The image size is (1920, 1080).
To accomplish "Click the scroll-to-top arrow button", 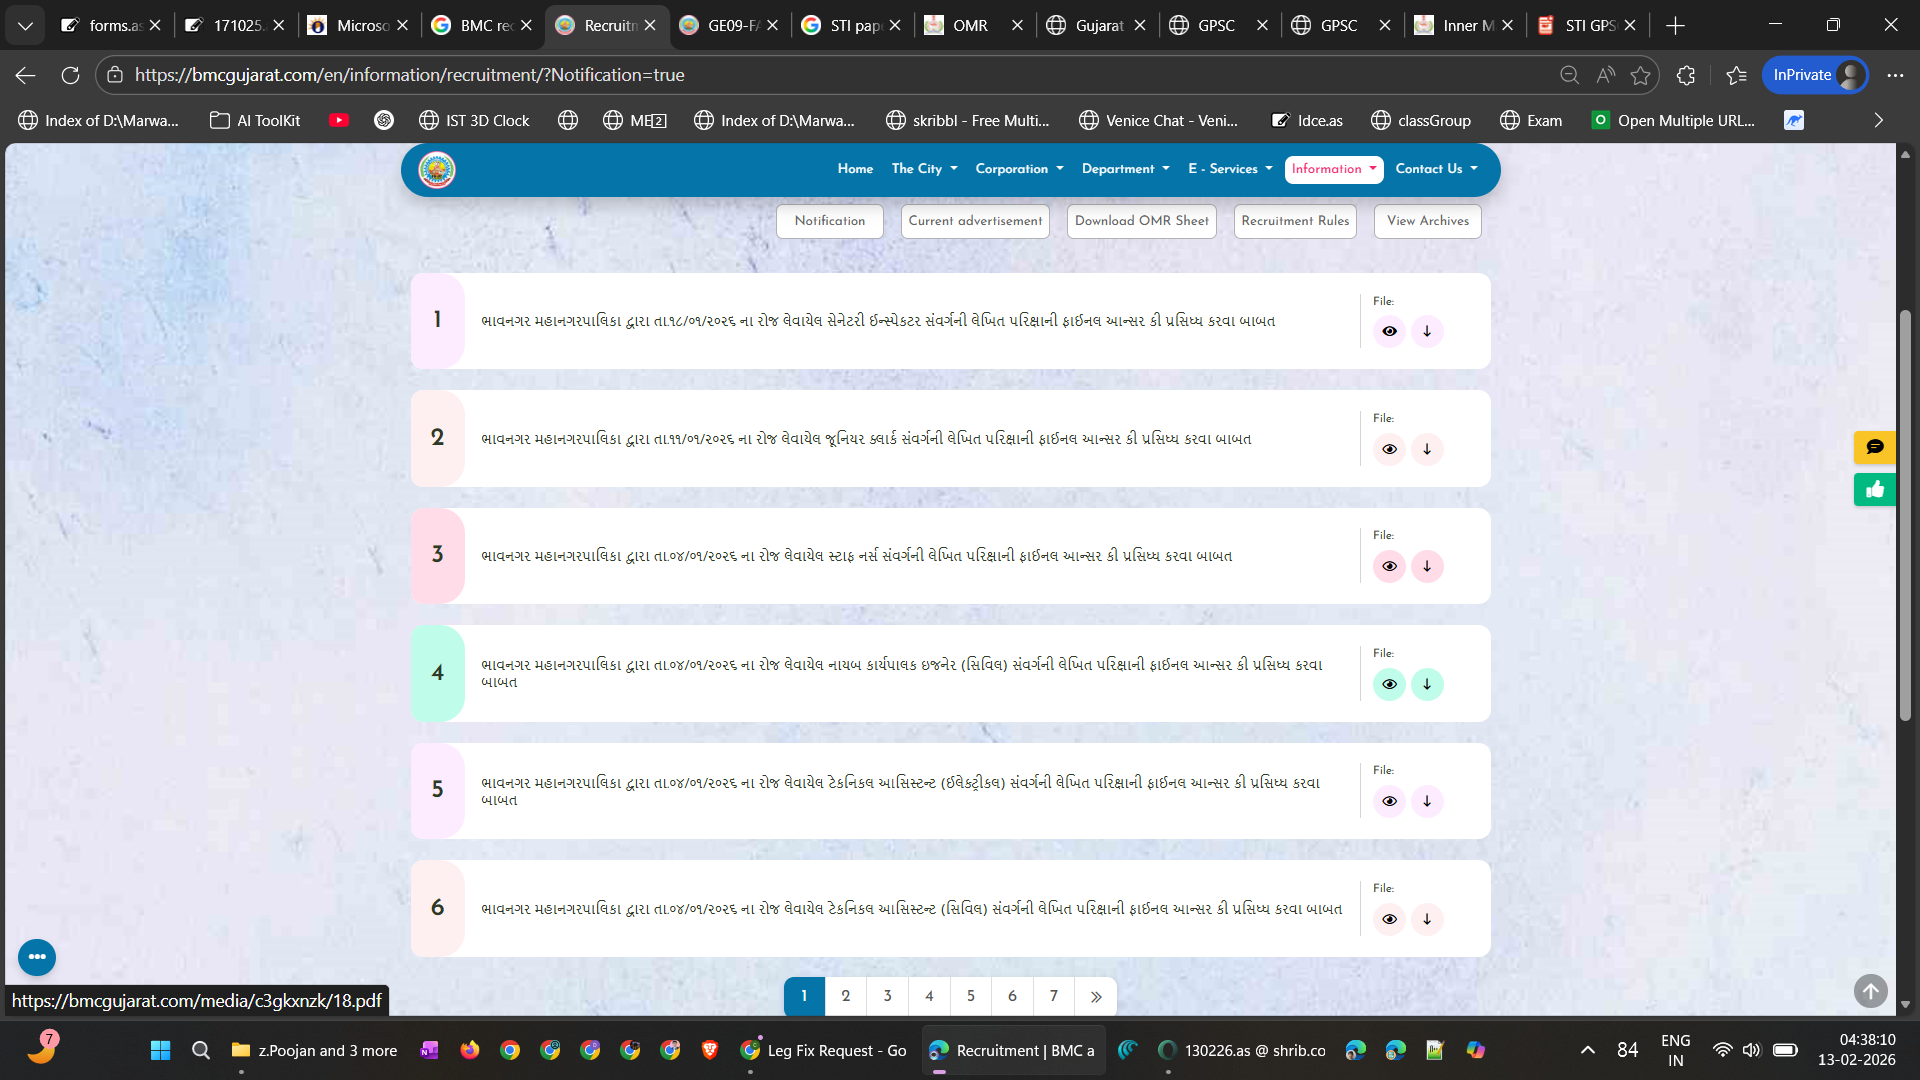I will (1870, 991).
